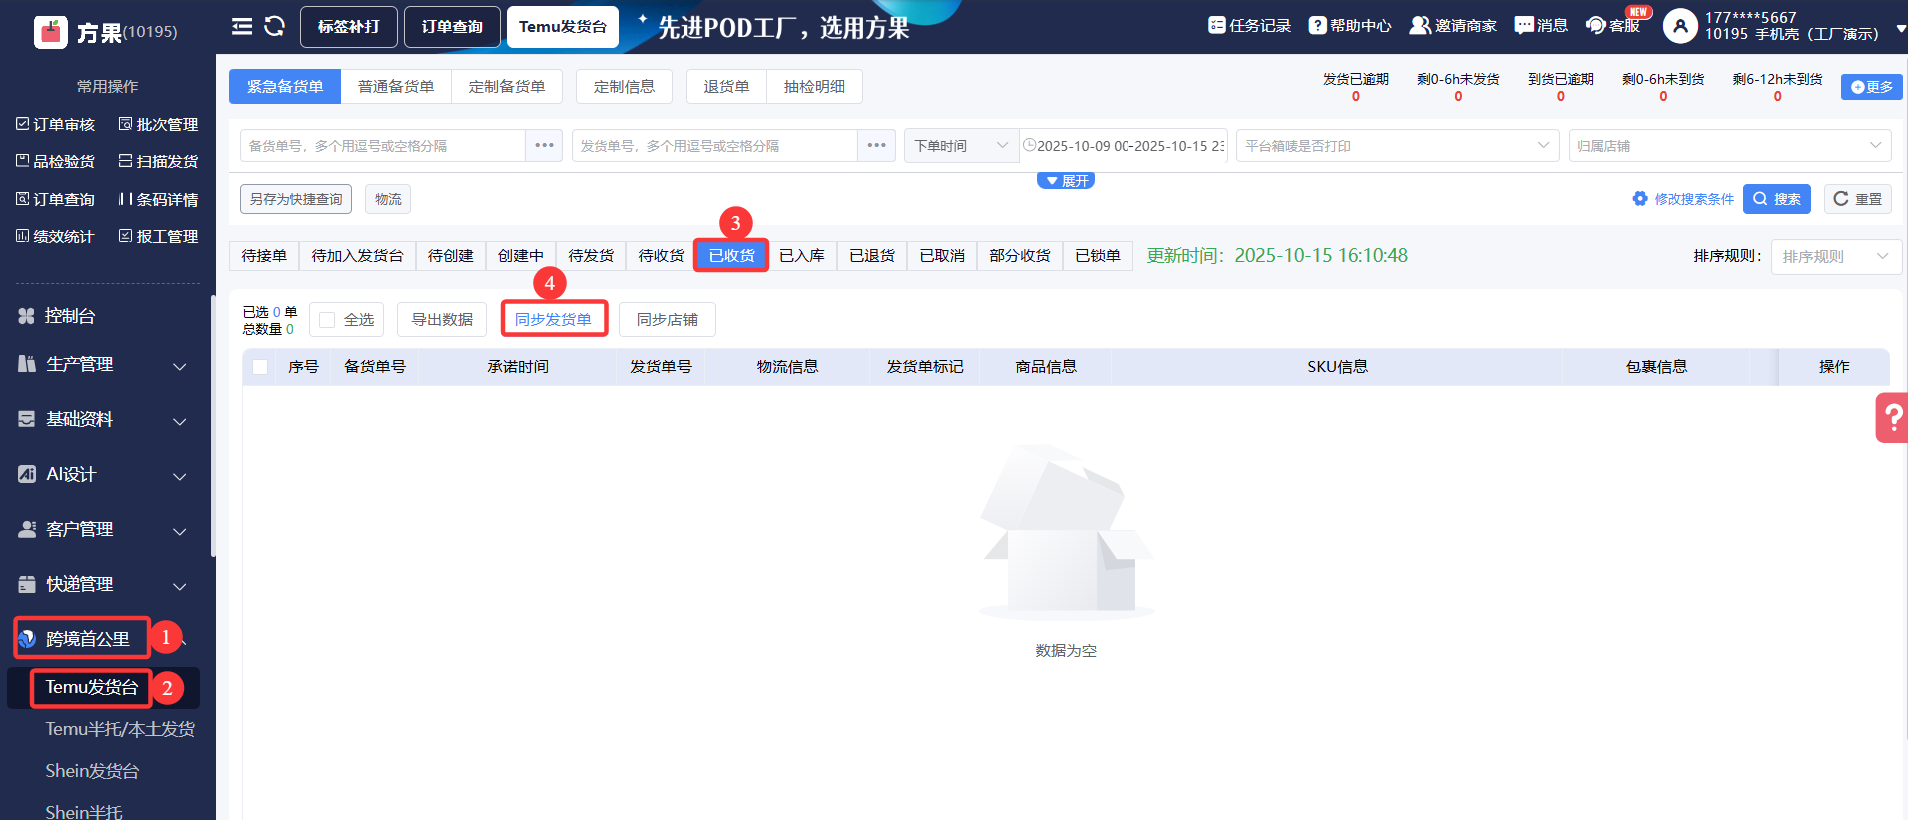Tick the 全选 checkbox
Screen dimensions: 1908x820
(x=327, y=320)
